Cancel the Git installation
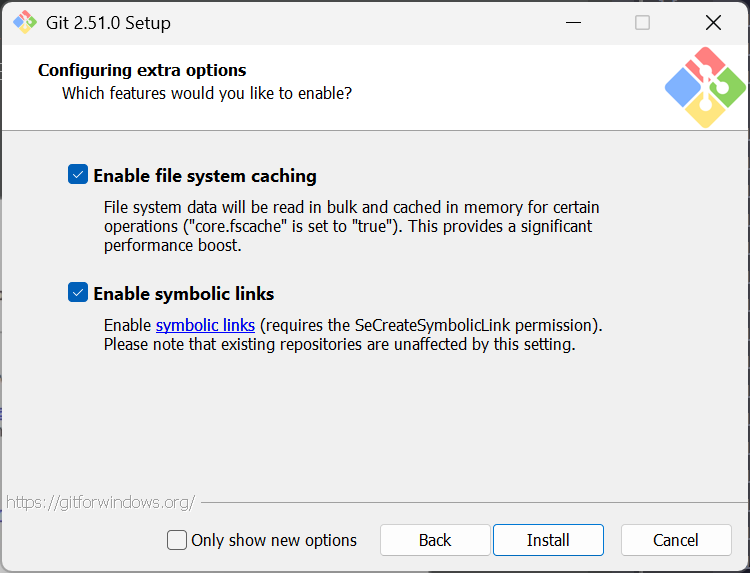The image size is (750, 573). [x=676, y=540]
